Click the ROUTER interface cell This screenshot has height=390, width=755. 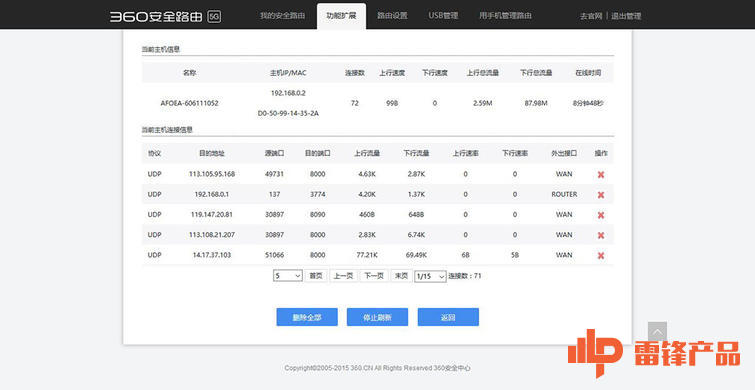pos(564,195)
